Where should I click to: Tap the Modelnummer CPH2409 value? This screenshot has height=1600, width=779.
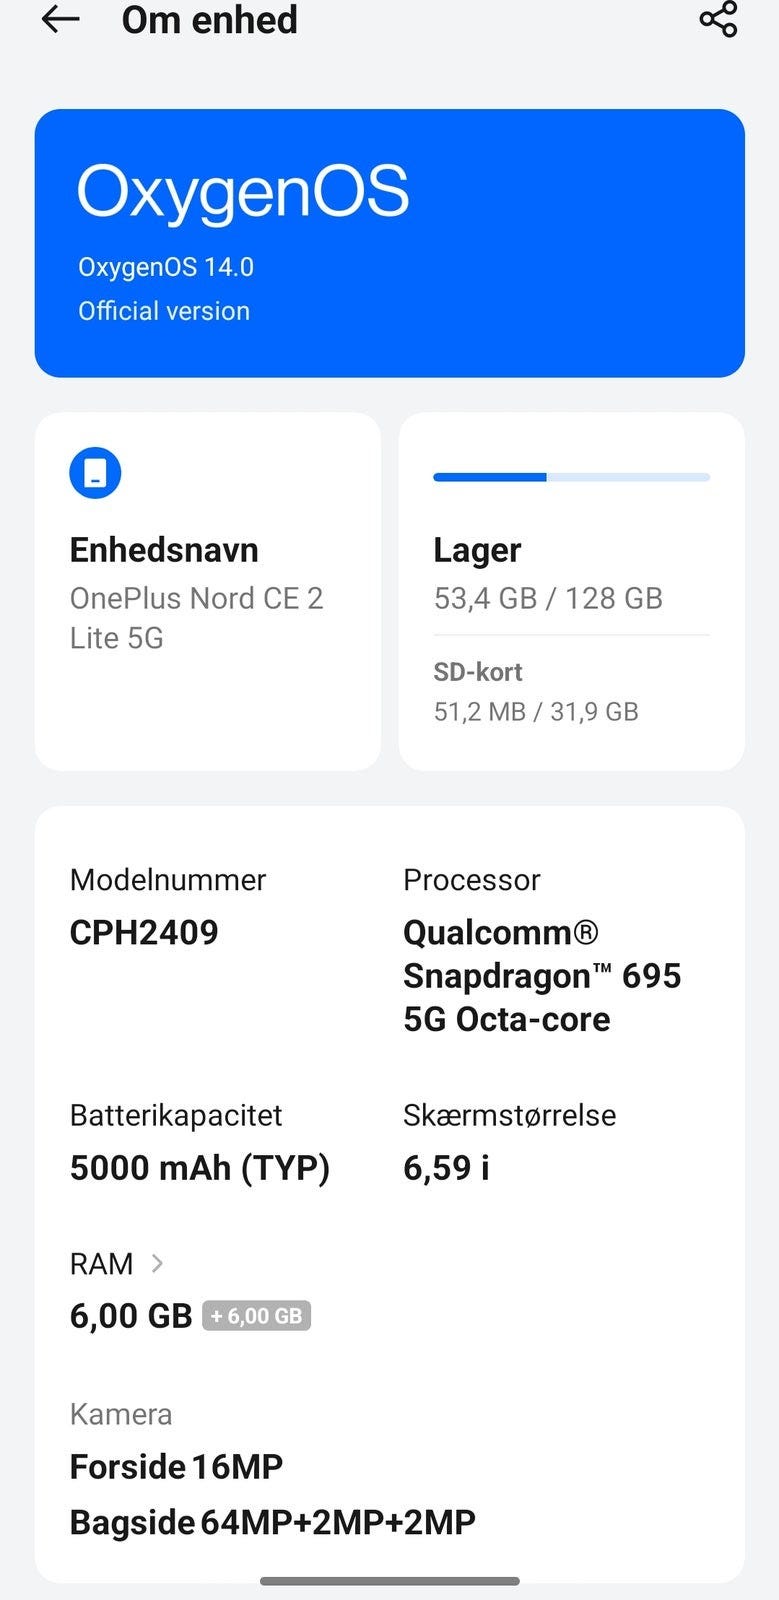pos(144,932)
